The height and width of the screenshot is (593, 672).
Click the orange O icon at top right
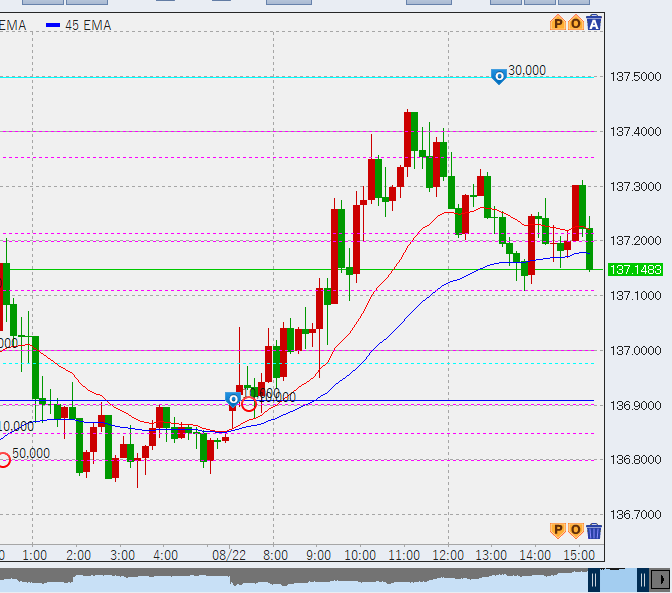pos(576,23)
